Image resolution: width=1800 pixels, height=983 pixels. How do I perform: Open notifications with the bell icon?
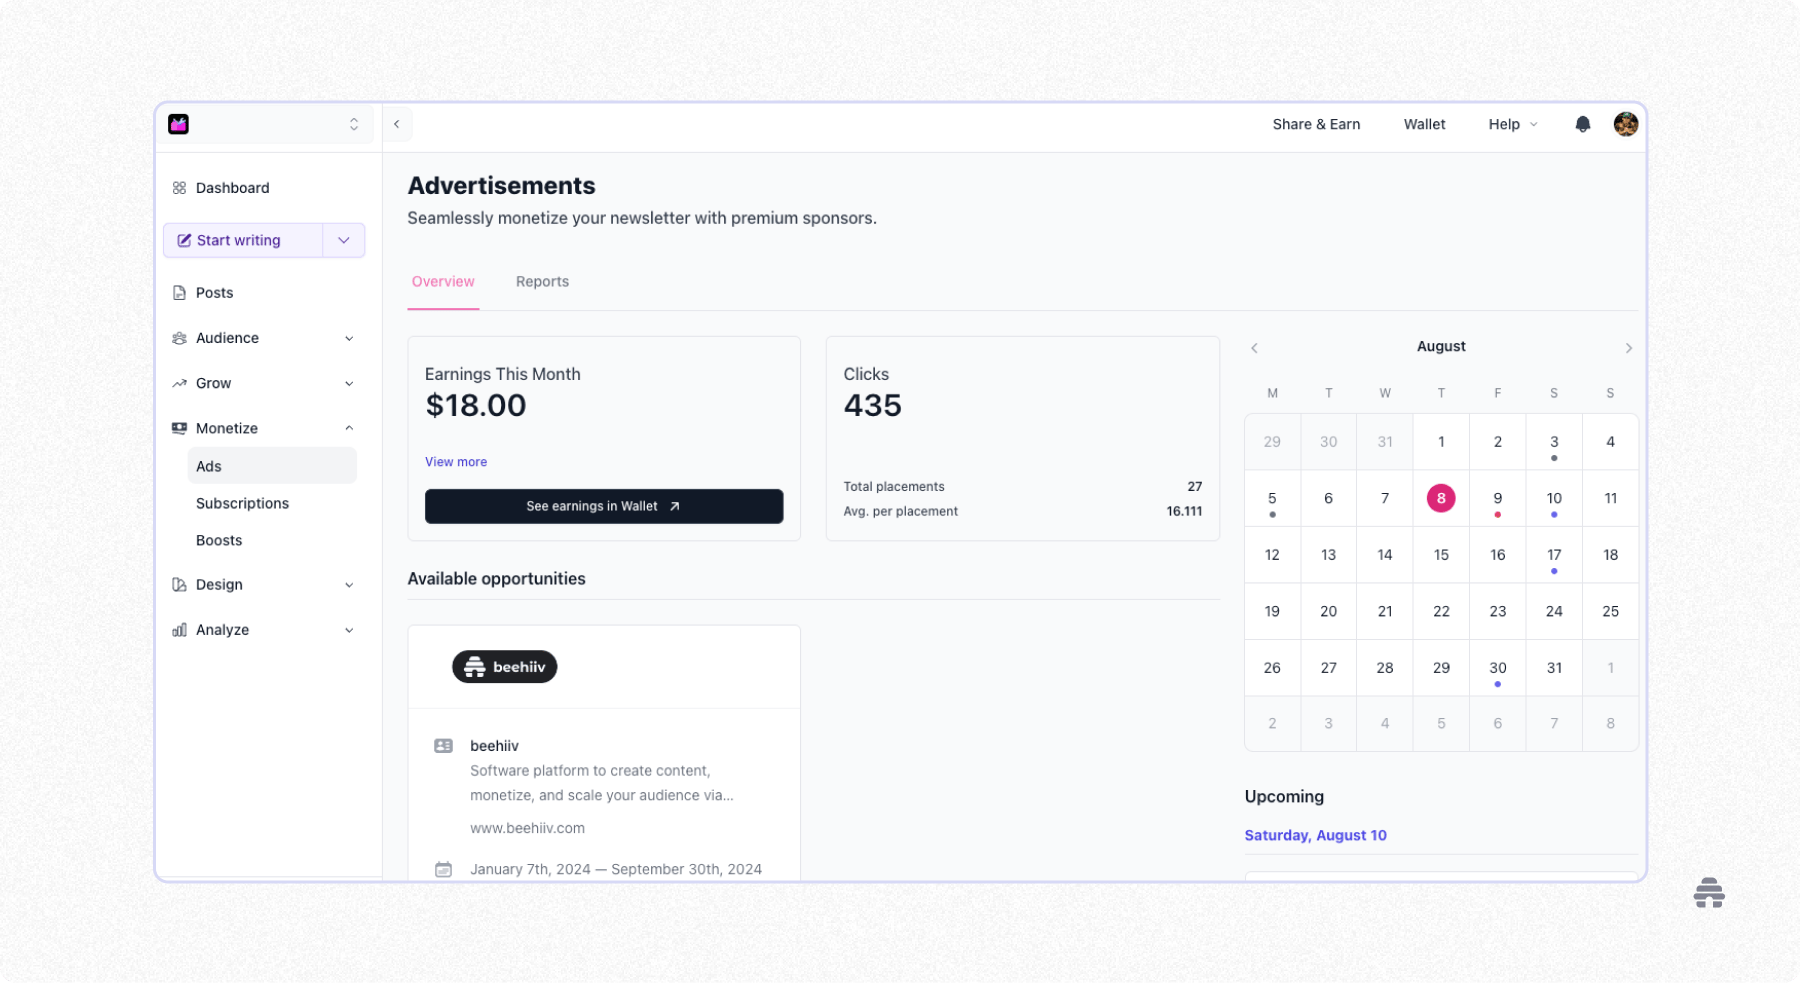(1582, 124)
